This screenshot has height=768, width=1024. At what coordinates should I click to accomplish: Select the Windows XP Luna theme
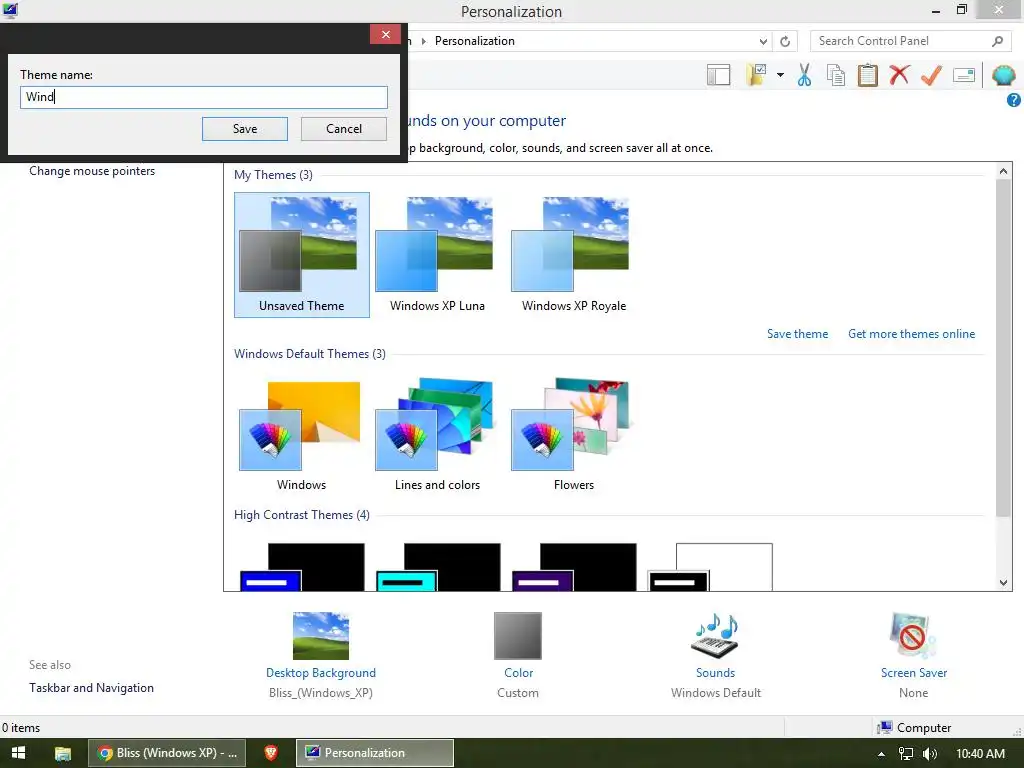click(x=438, y=255)
